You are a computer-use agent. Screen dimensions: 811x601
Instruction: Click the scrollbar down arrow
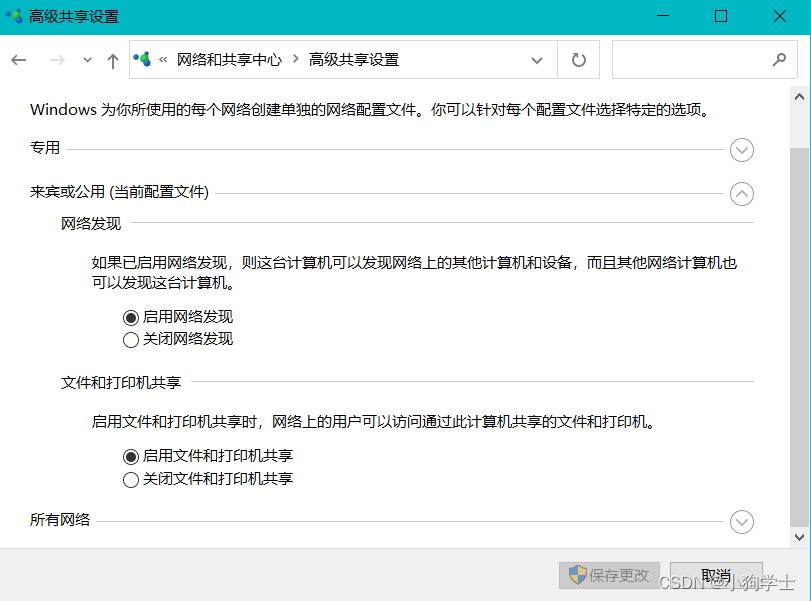point(800,537)
